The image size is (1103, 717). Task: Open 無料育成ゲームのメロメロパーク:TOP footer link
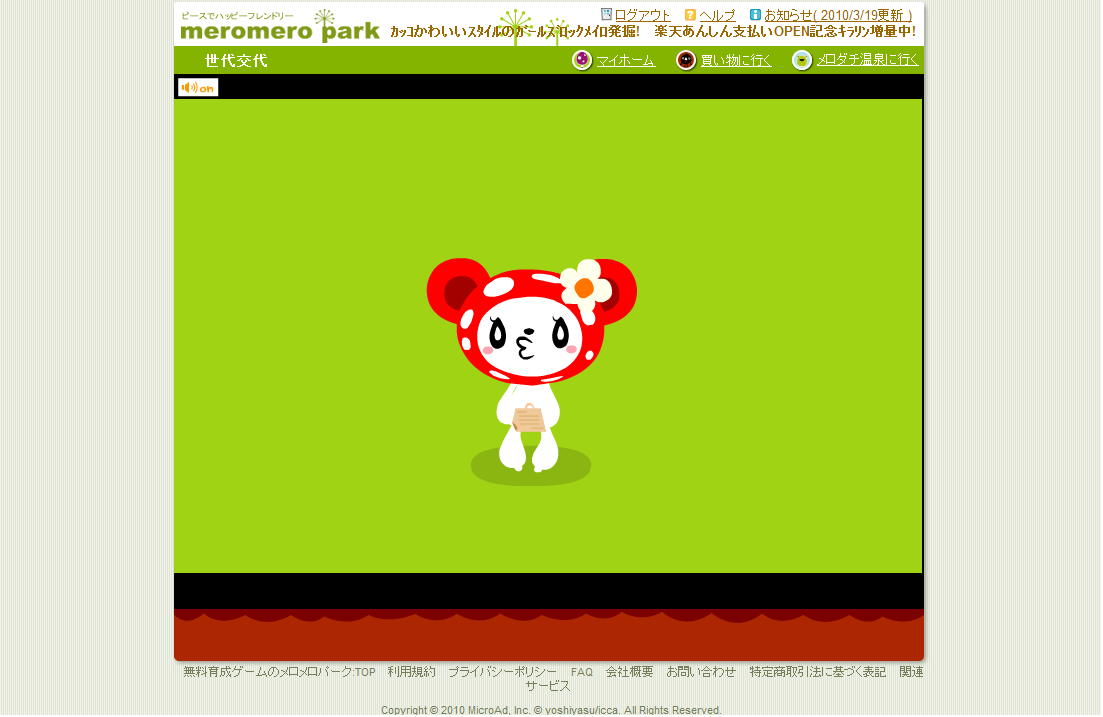(x=279, y=672)
